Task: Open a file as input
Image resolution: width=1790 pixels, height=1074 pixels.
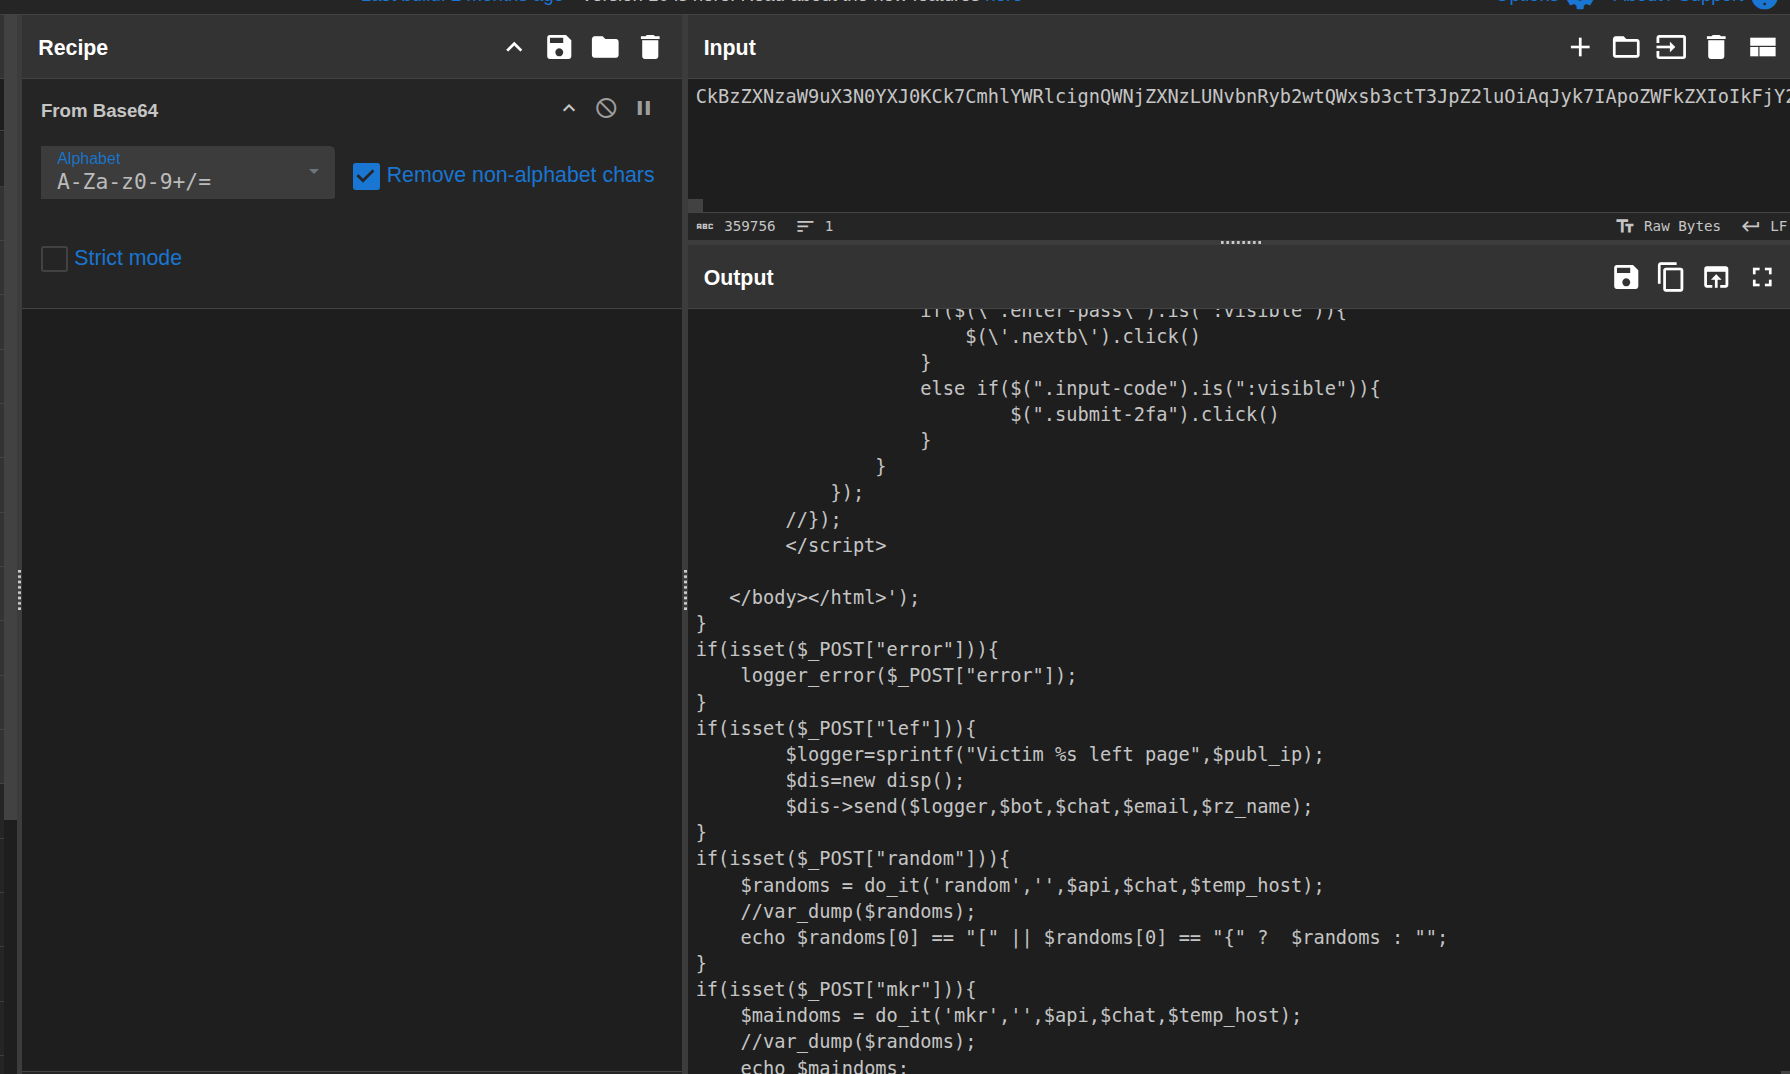Action: pyautogui.click(x=1625, y=47)
